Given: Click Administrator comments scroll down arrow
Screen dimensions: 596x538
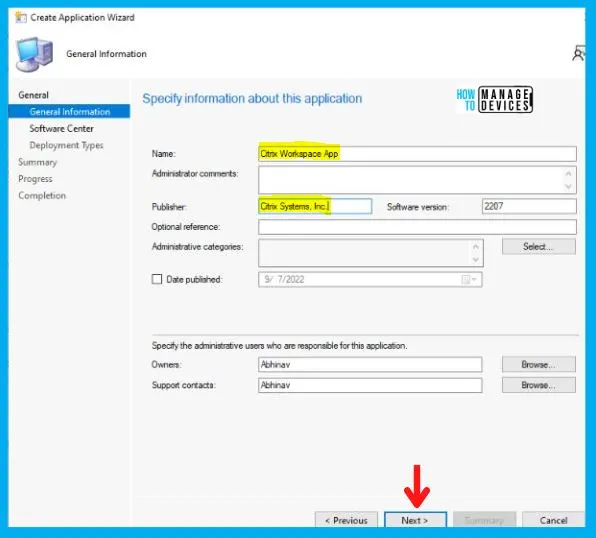Looking at the screenshot, I should 568,186.
